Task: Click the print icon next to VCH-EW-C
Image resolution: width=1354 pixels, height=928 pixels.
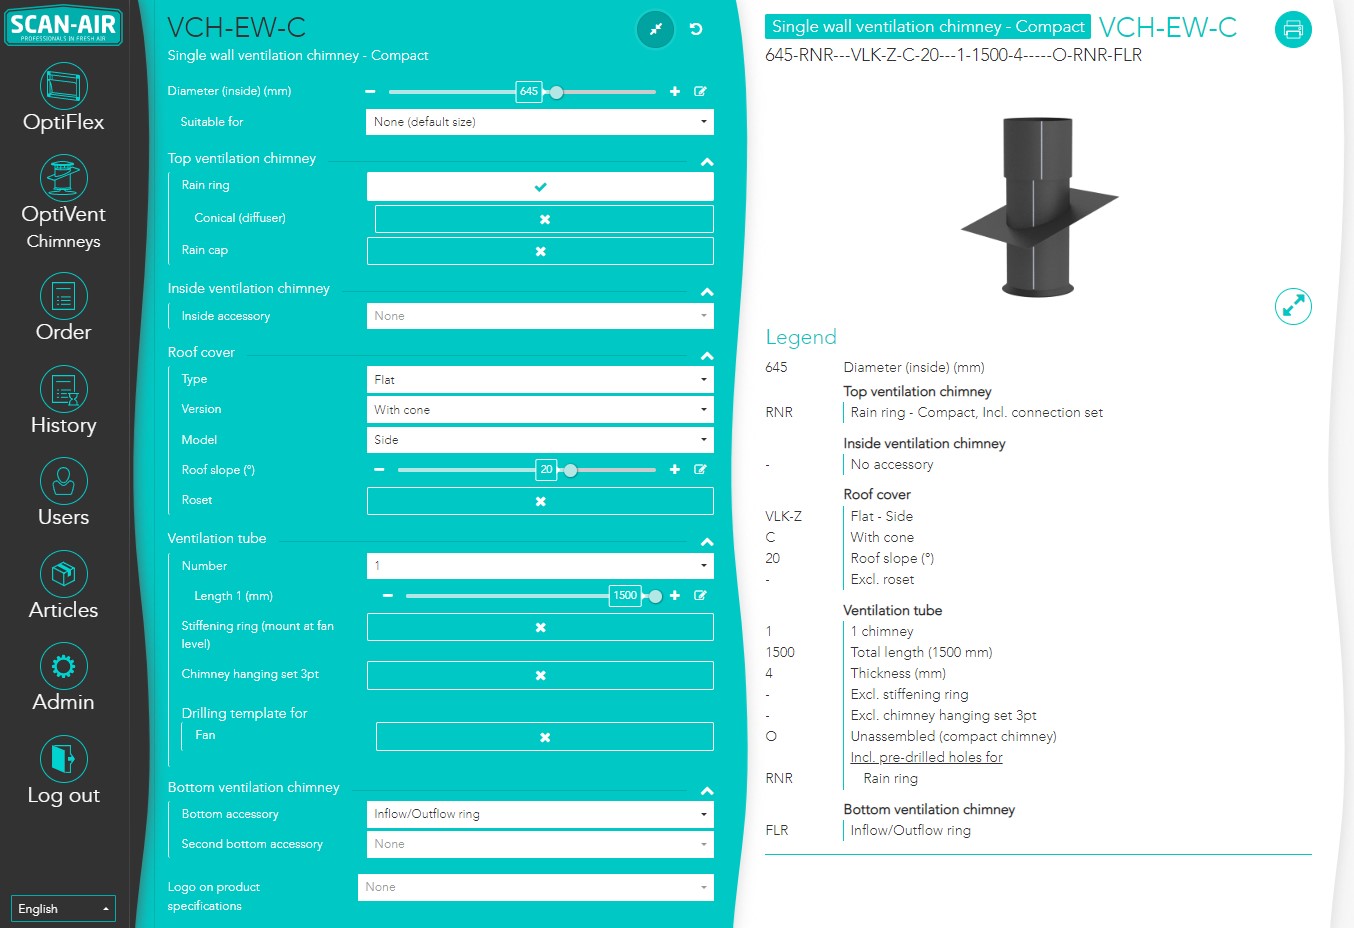Action: (1293, 29)
